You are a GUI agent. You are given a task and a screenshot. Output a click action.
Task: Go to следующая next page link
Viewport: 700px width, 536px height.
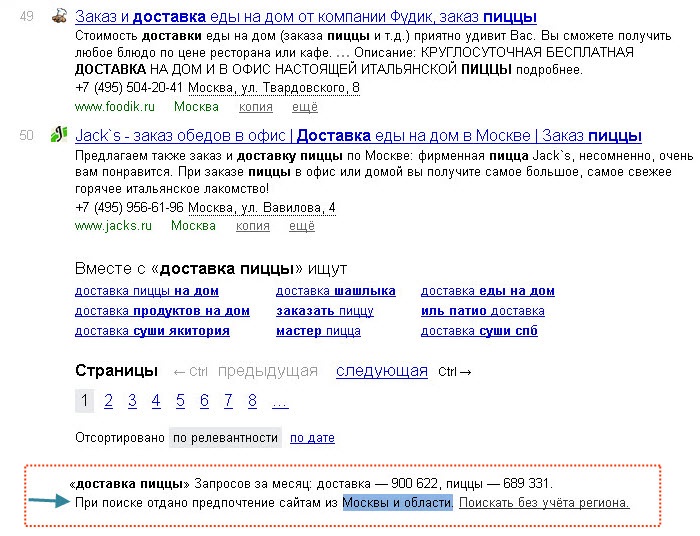click(x=382, y=371)
